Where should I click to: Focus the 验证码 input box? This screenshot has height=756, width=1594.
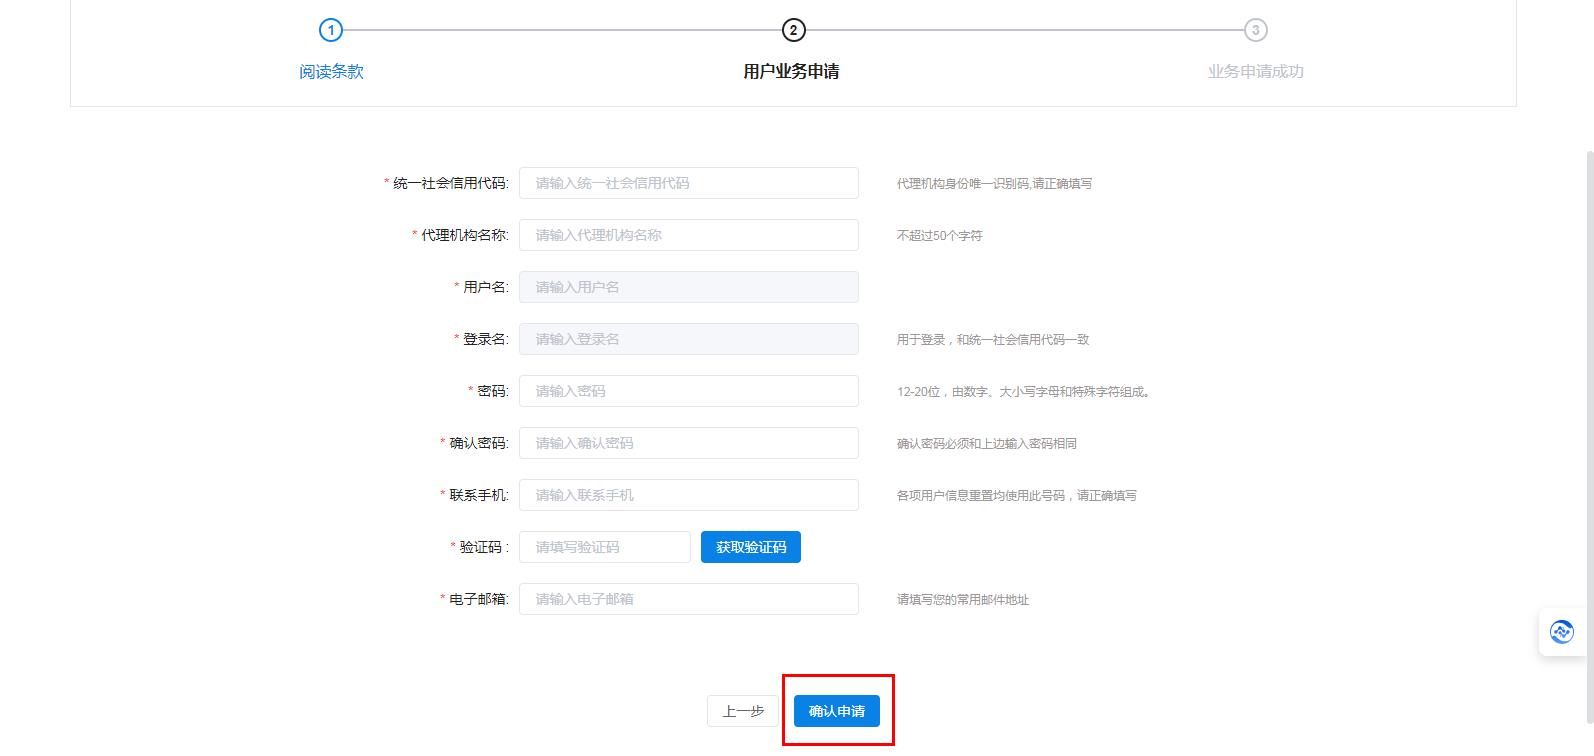coord(604,547)
